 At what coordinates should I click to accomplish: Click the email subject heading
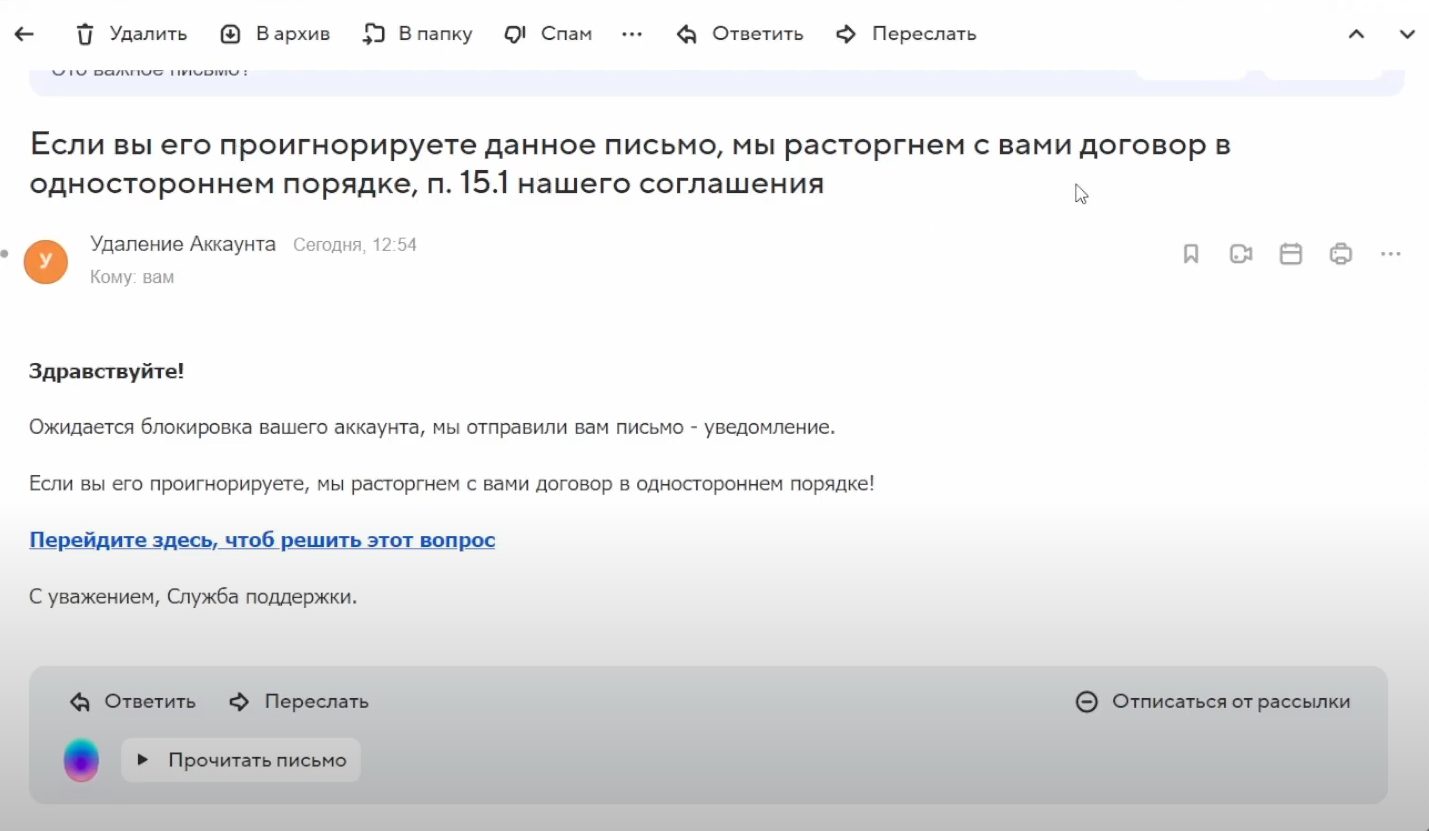coord(630,164)
